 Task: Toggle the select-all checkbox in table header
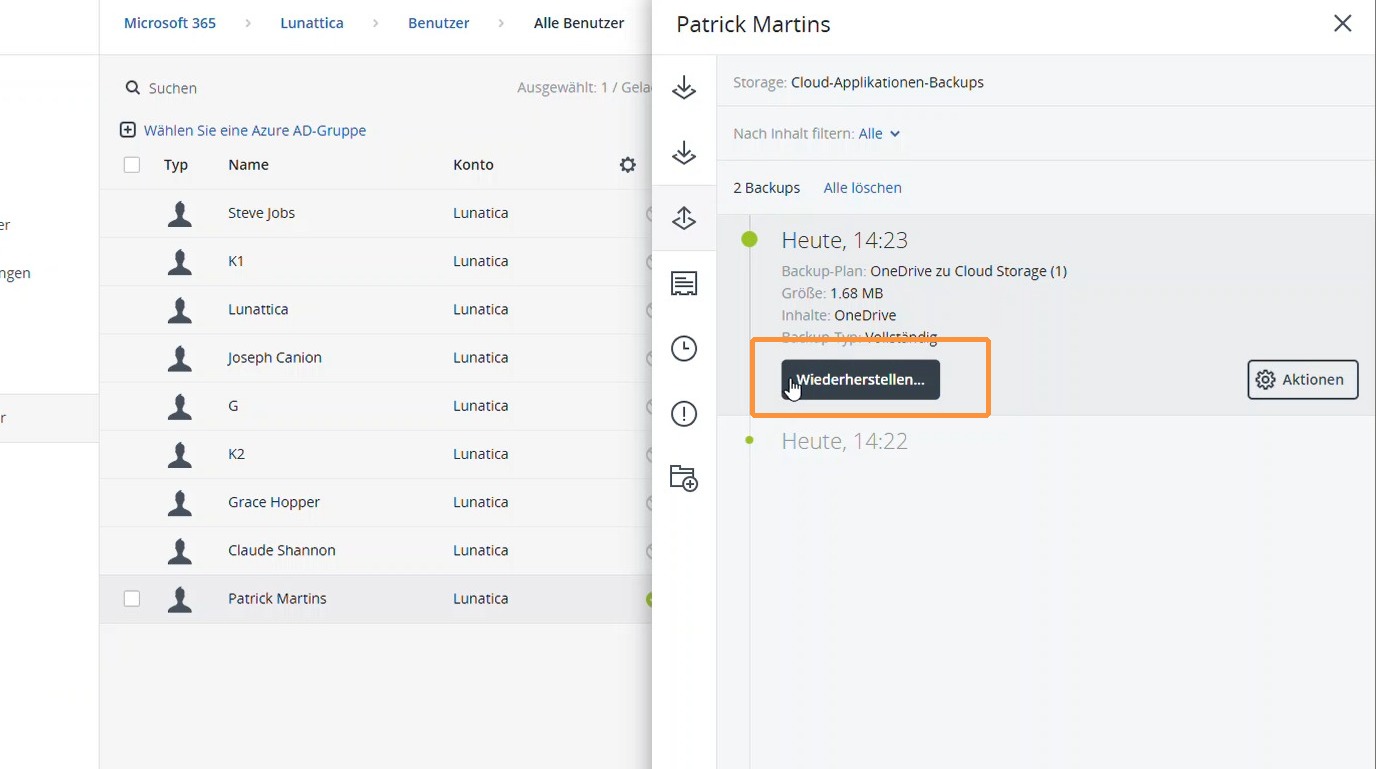132,165
